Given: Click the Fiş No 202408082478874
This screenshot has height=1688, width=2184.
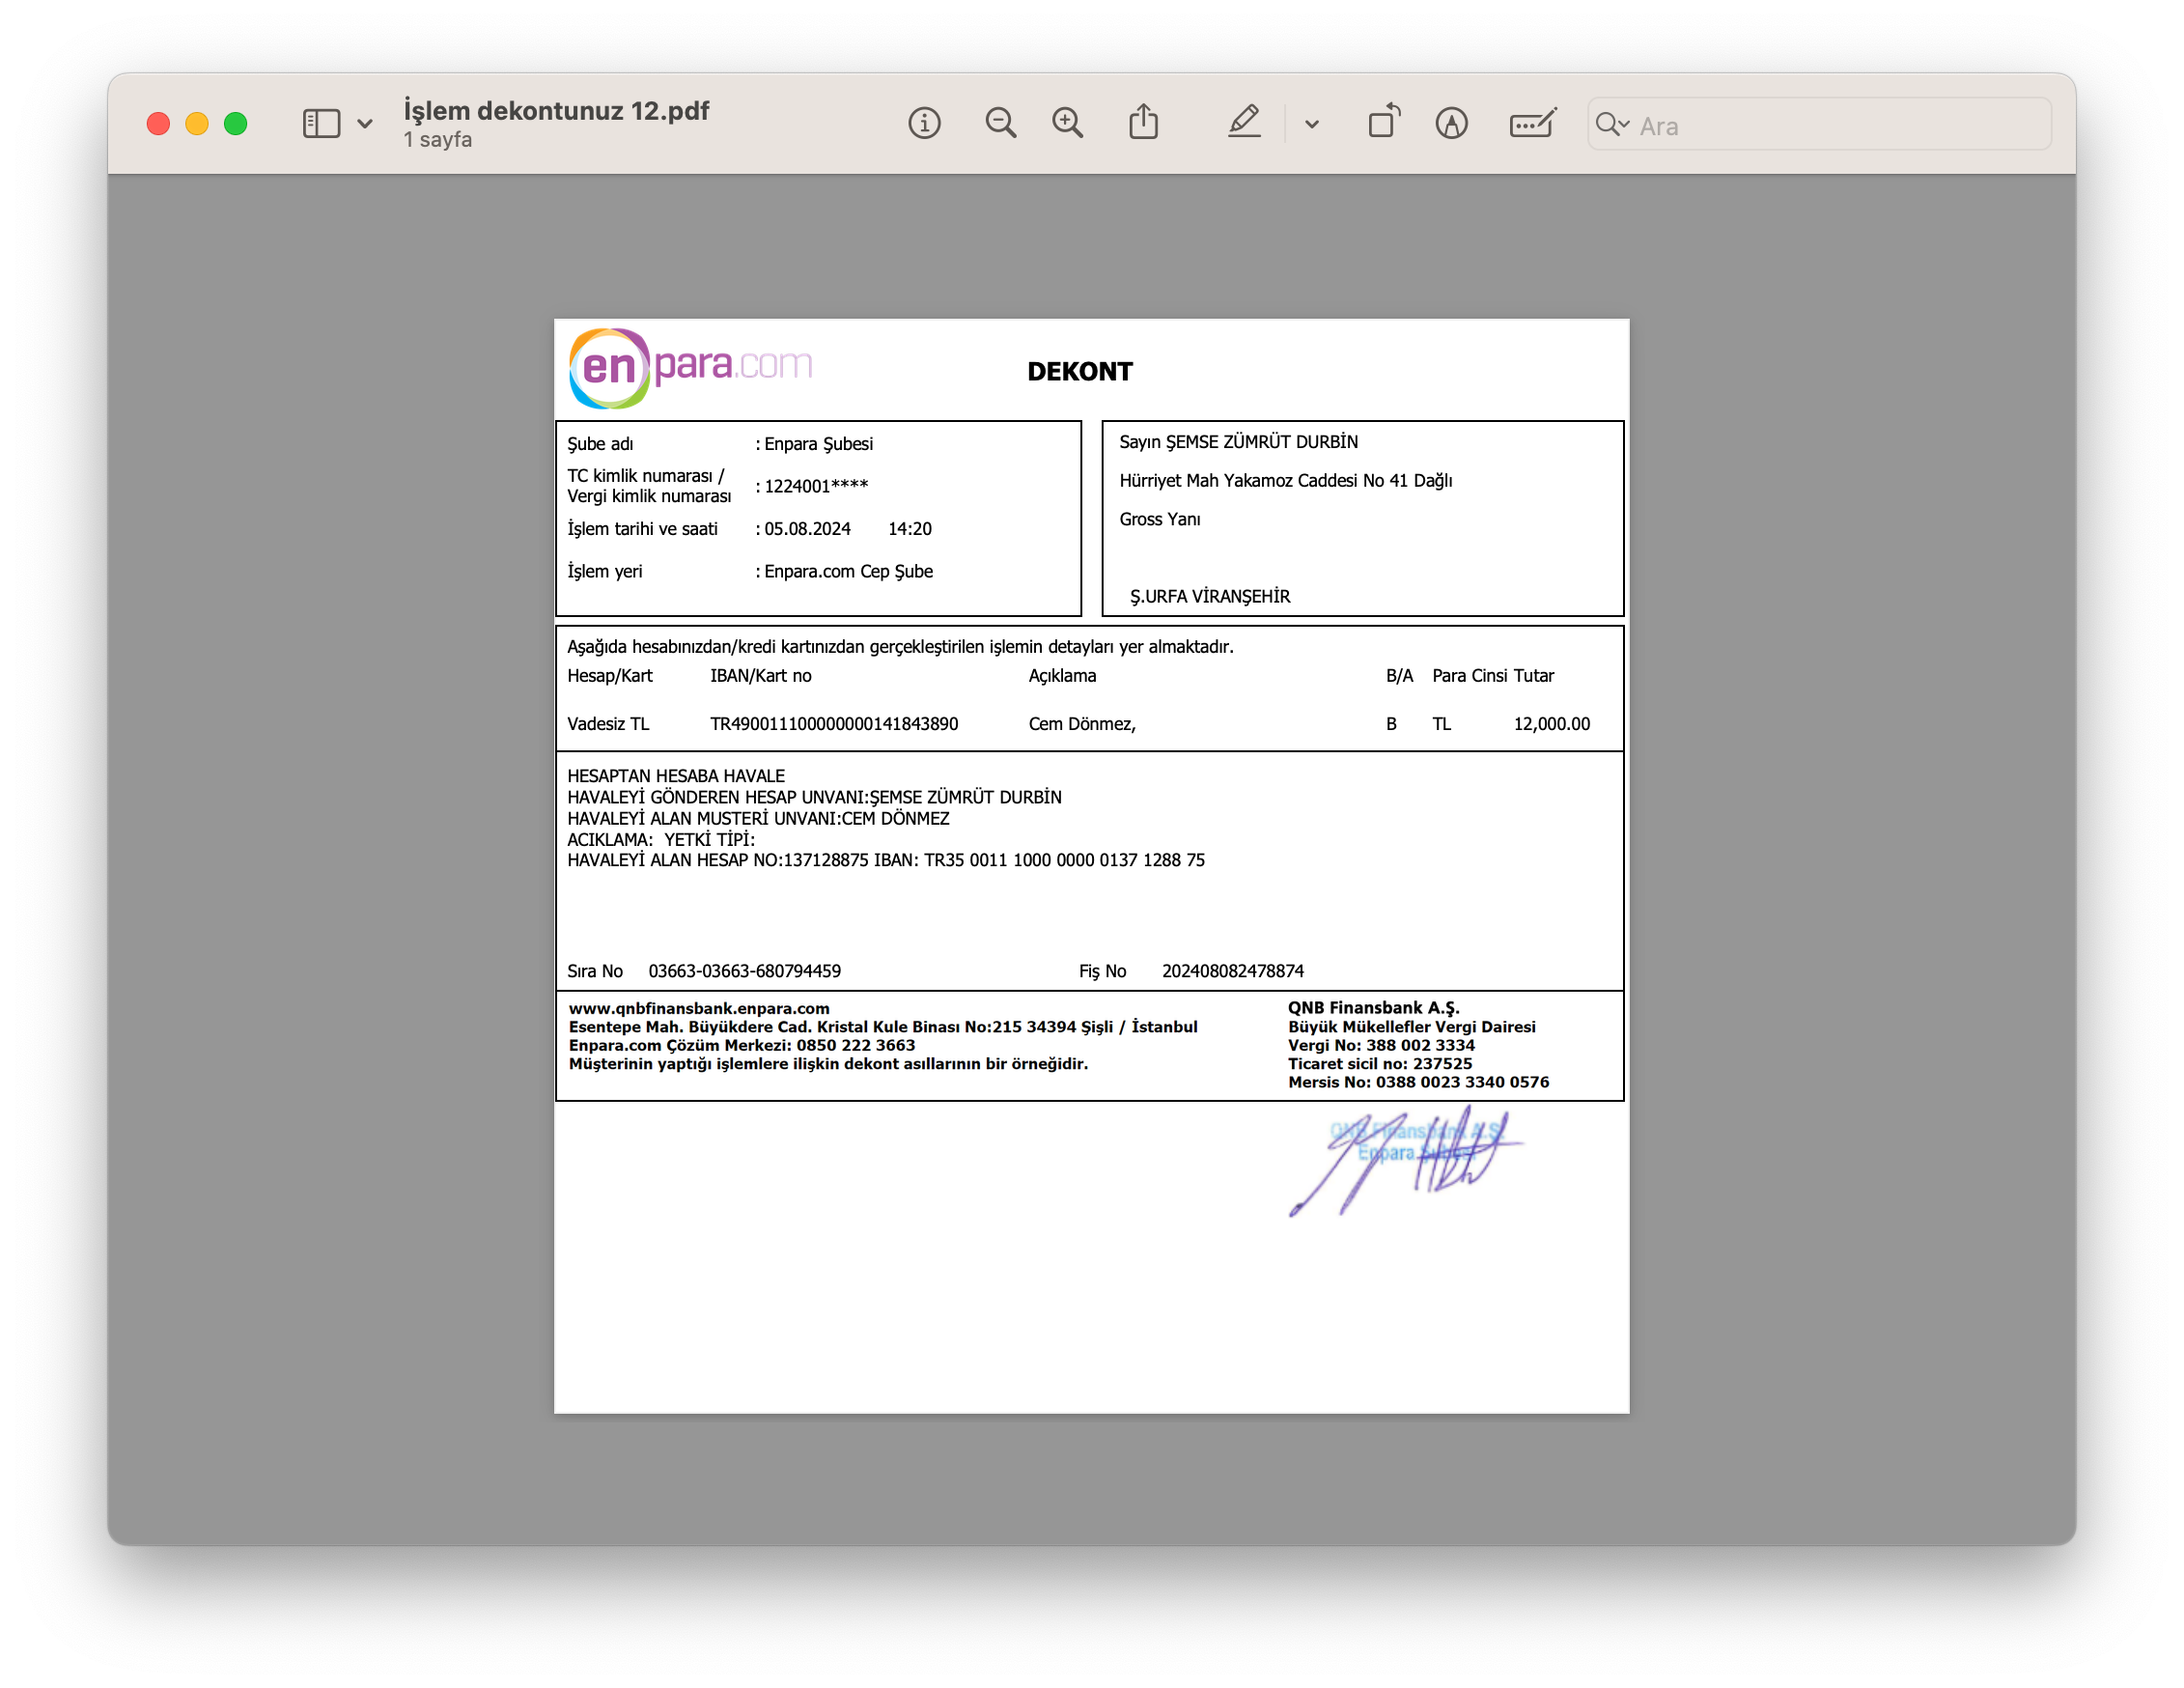Looking at the screenshot, I should (x=1232, y=971).
